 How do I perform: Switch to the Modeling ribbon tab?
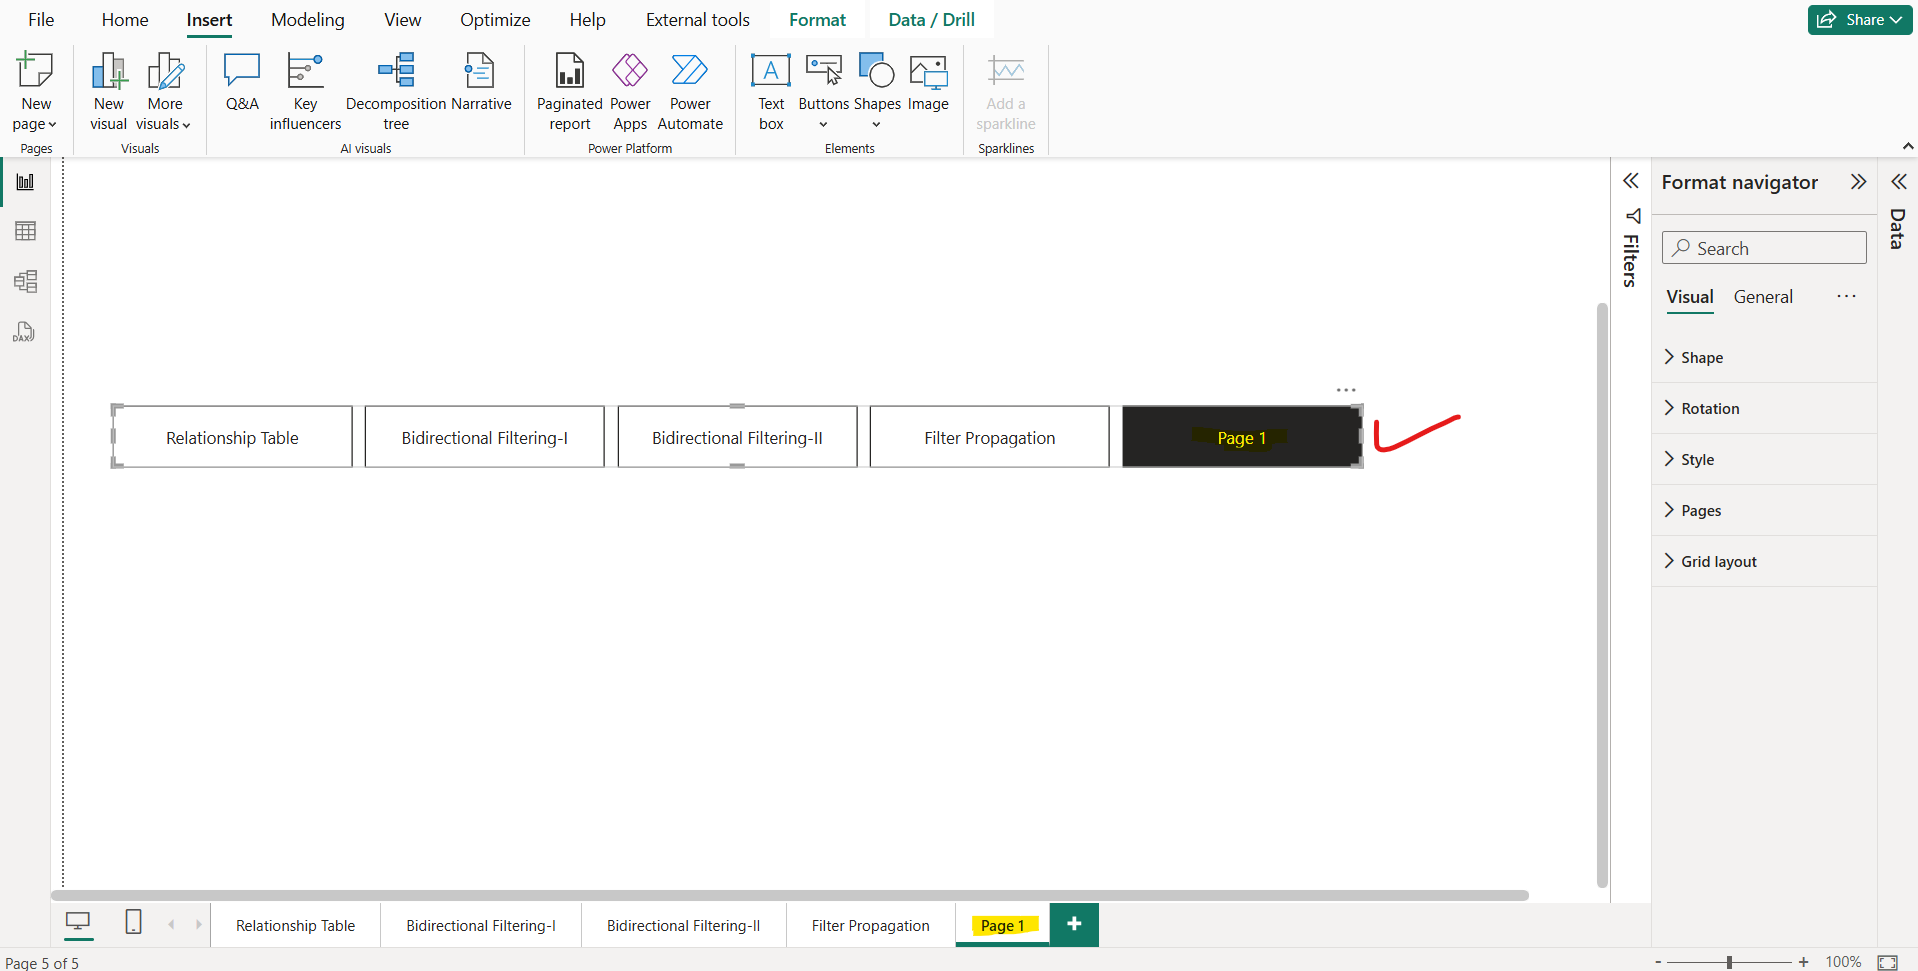307,19
